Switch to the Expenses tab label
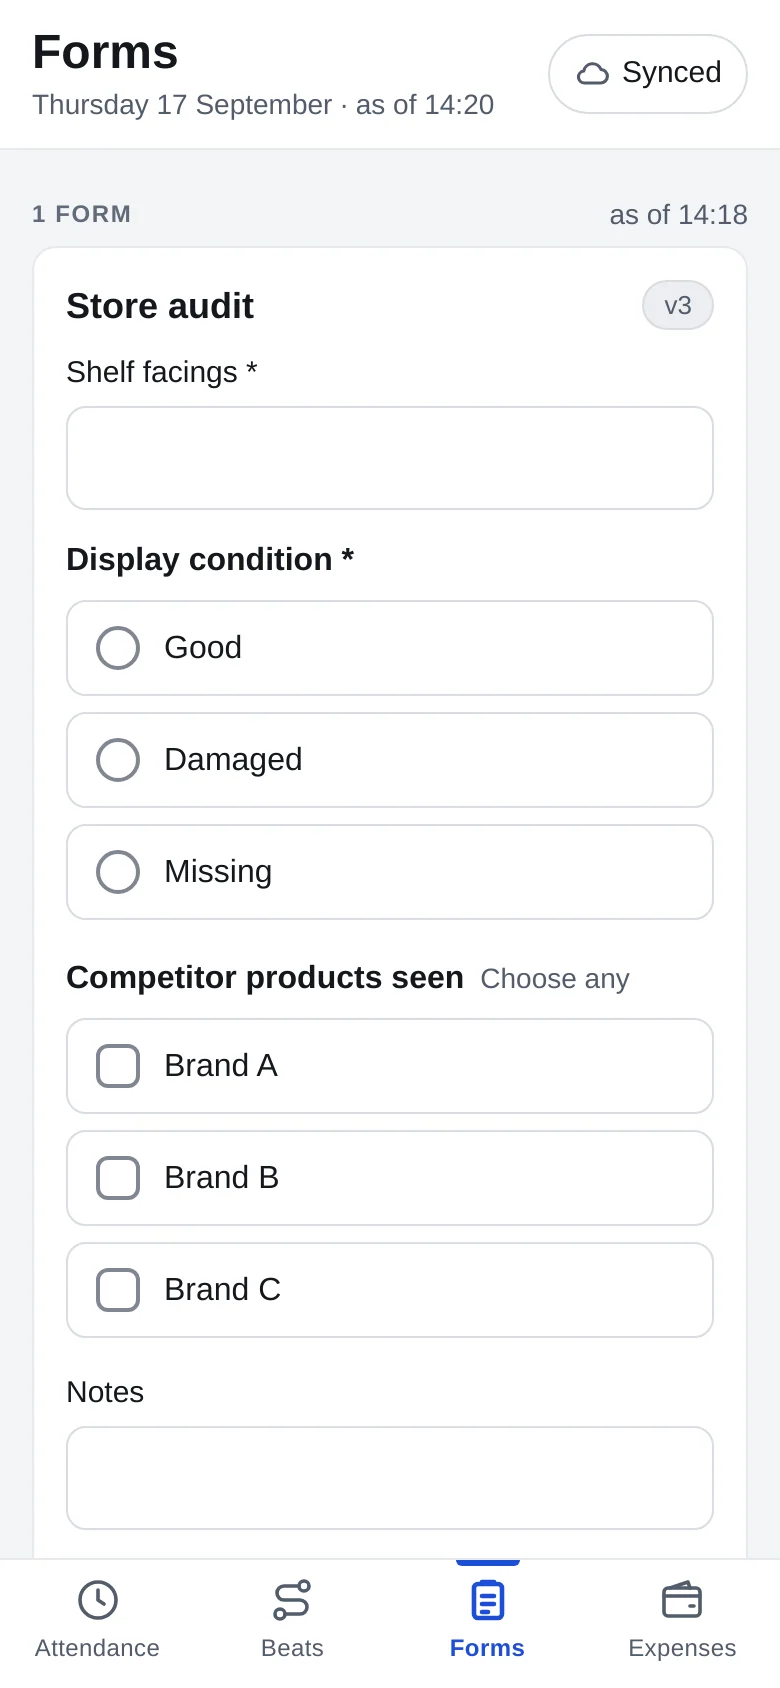This screenshot has height=1688, width=780. tap(682, 1648)
